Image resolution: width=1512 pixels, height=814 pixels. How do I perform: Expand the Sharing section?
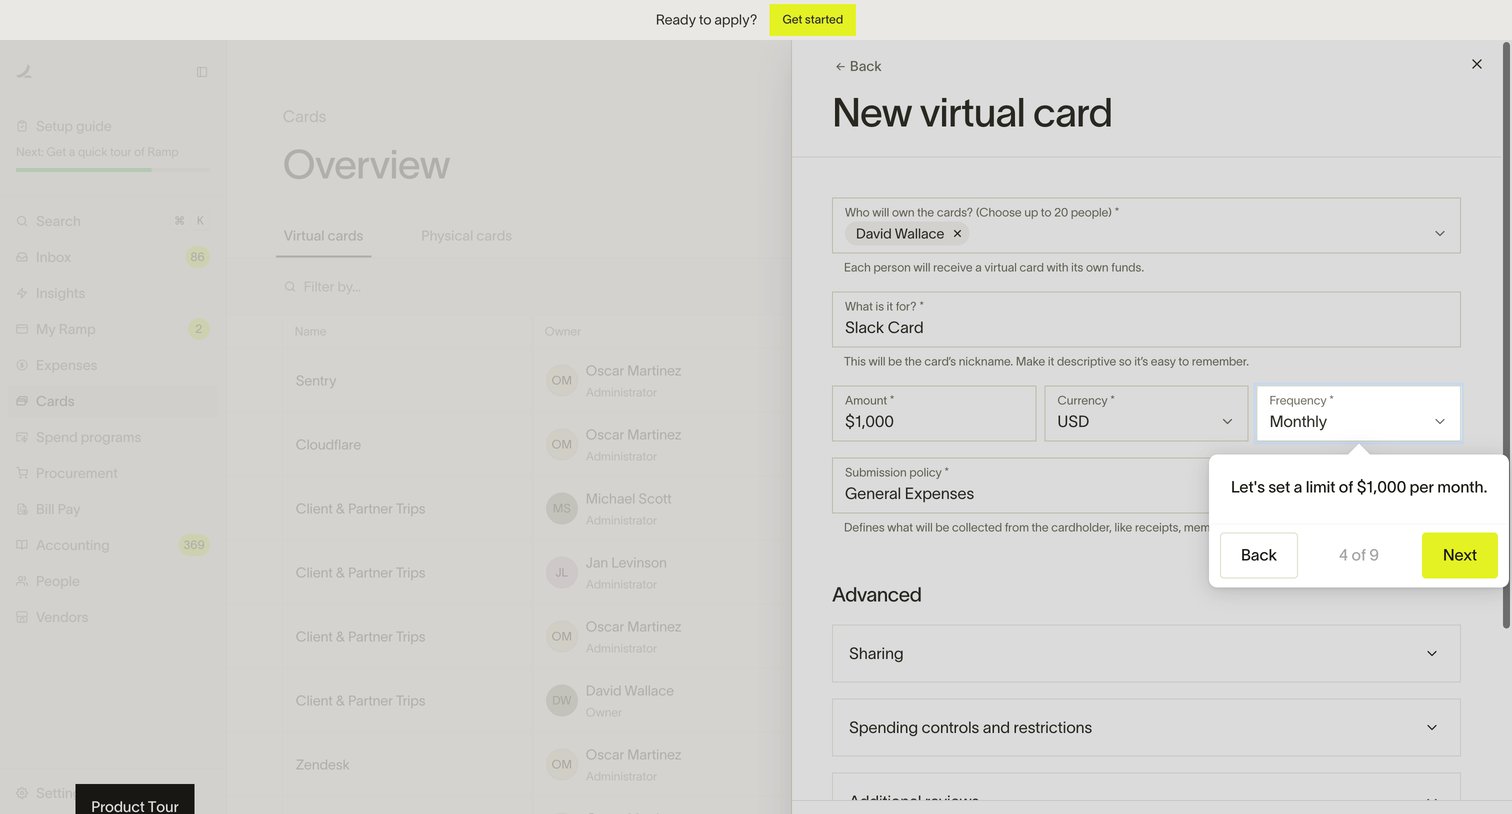(1146, 654)
